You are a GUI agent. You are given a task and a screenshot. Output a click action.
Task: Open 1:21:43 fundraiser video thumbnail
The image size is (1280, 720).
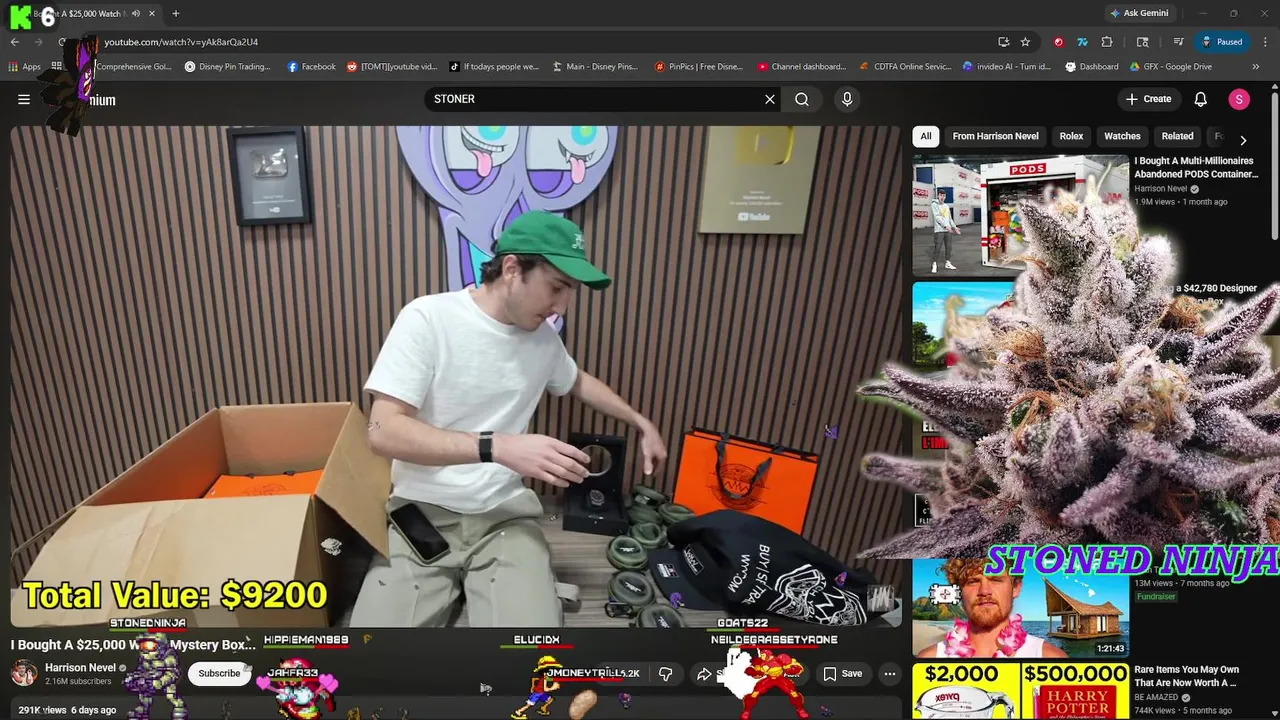(x=1020, y=606)
